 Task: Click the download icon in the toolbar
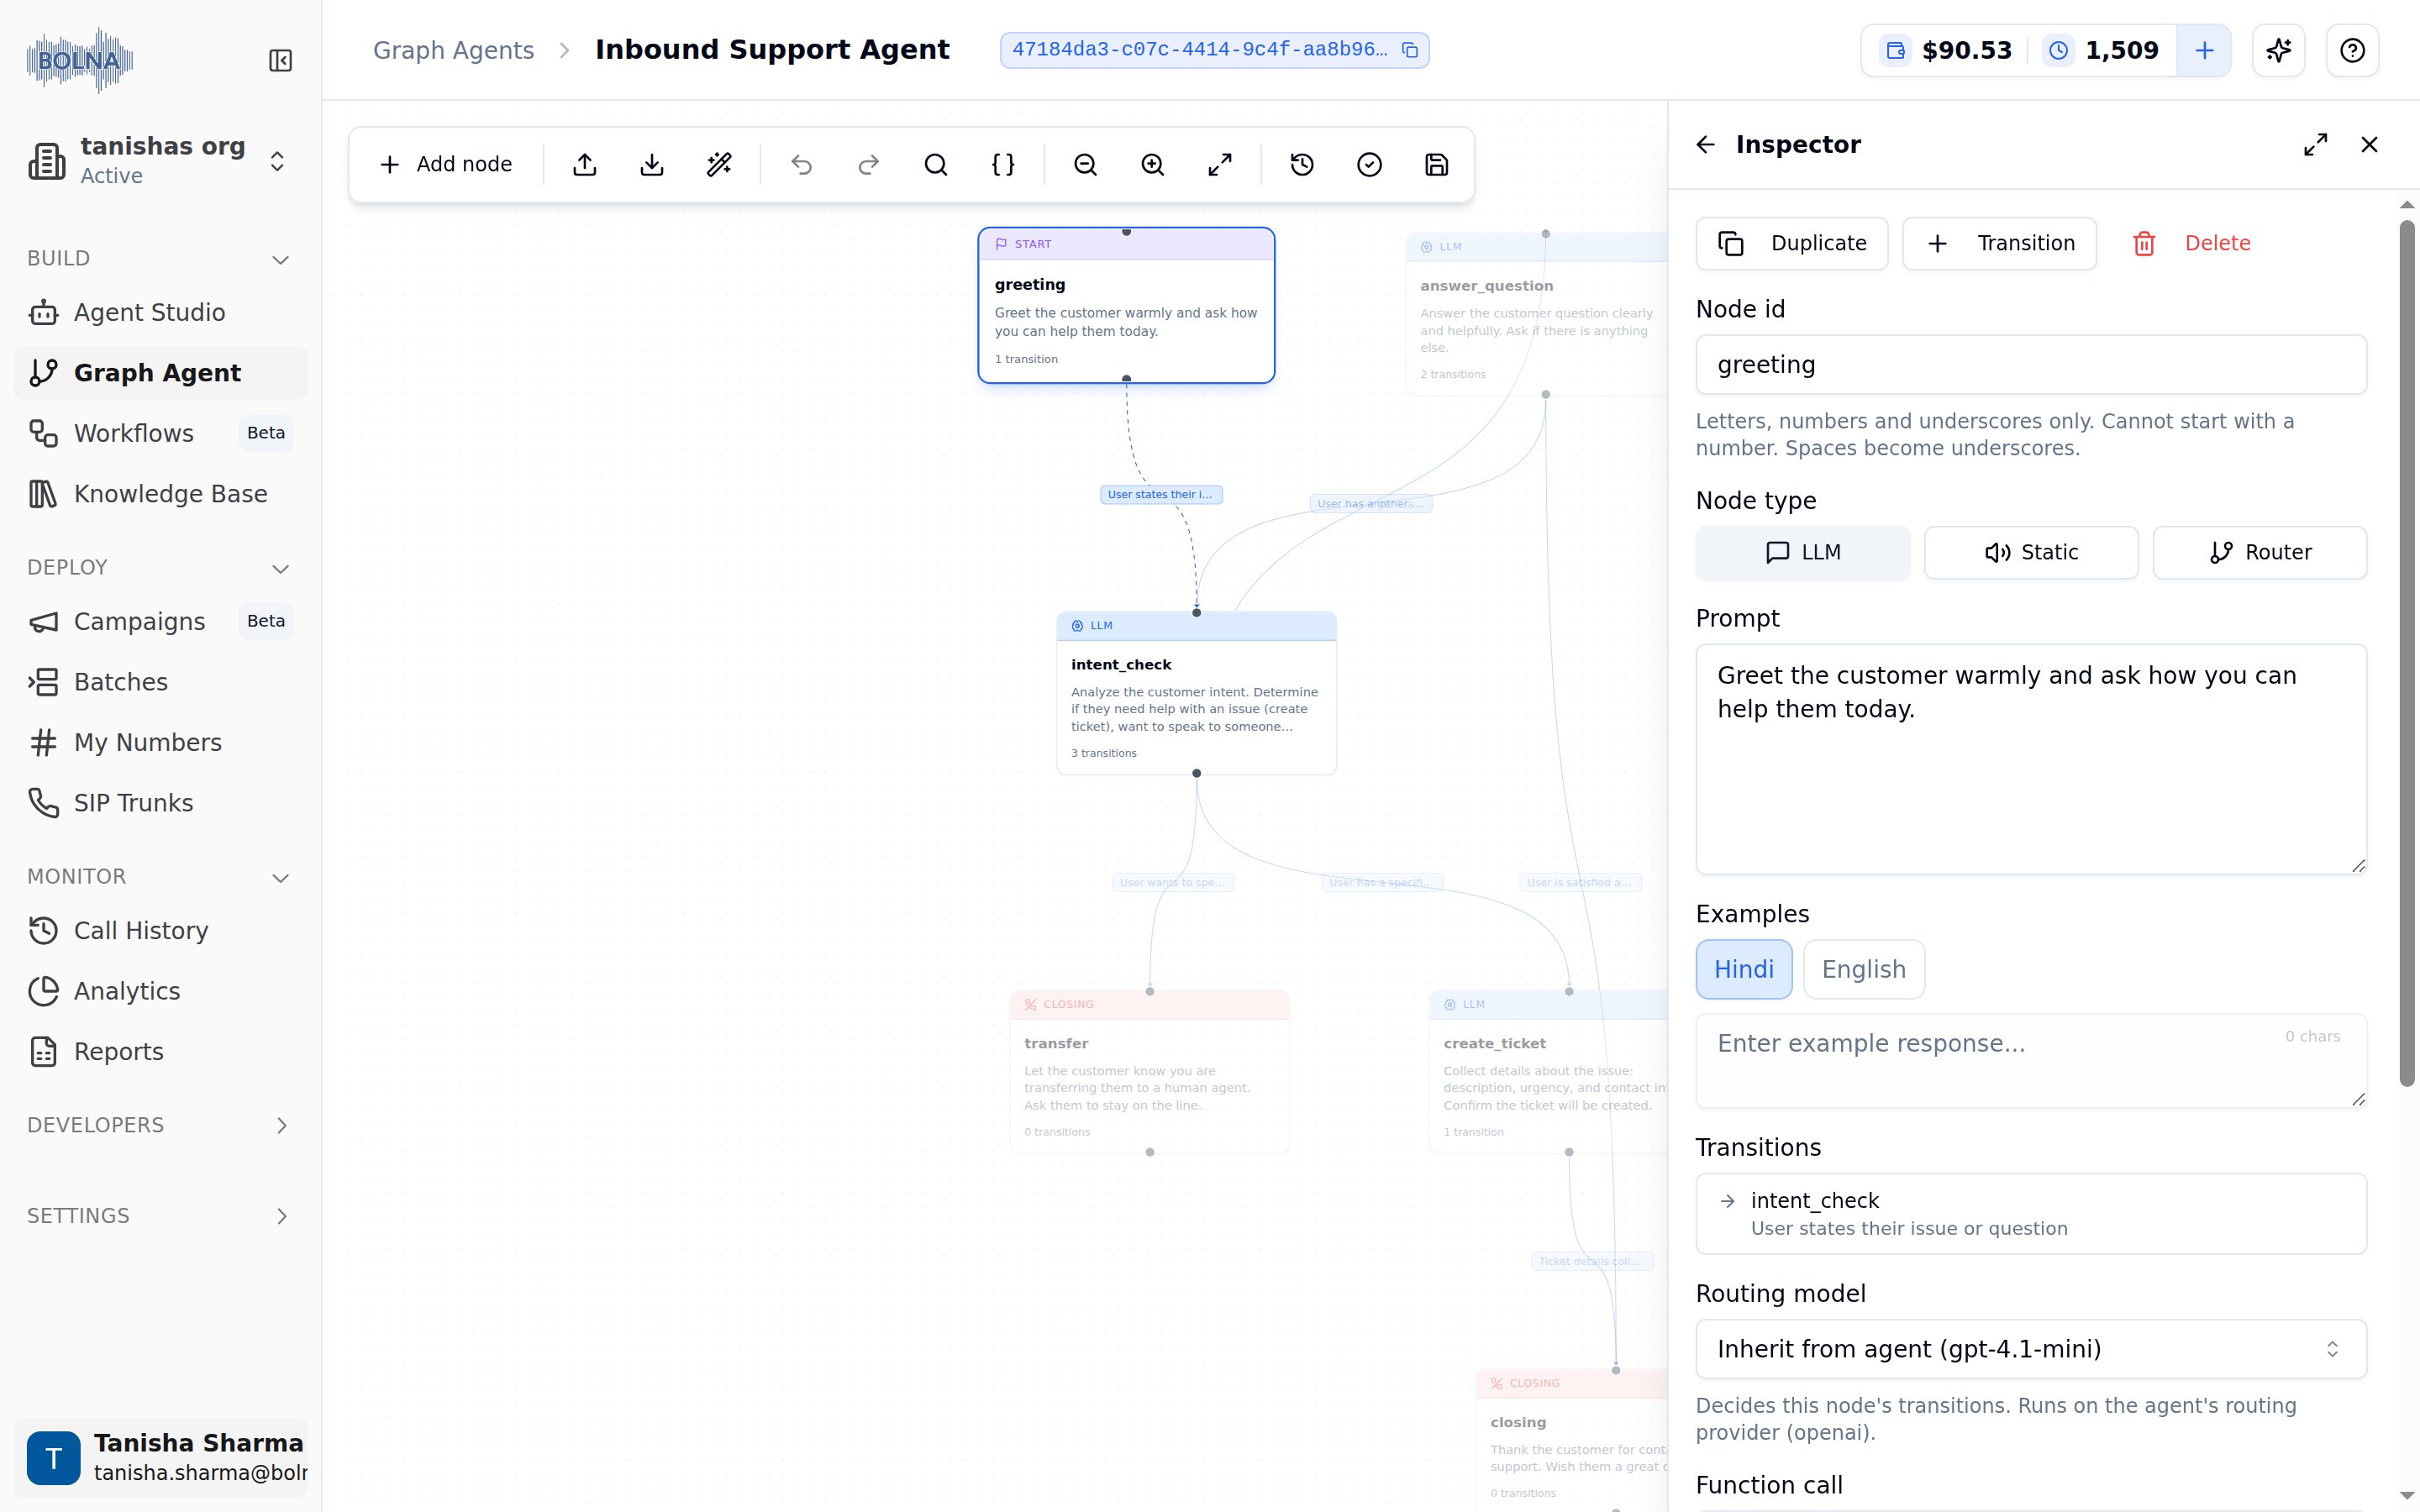(652, 165)
